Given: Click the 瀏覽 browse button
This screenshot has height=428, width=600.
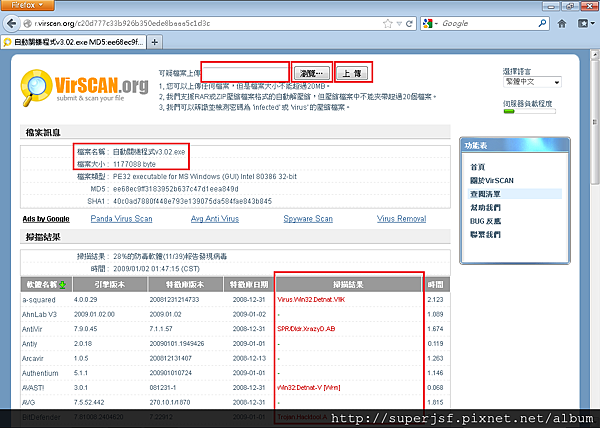Looking at the screenshot, I should pyautogui.click(x=312, y=73).
